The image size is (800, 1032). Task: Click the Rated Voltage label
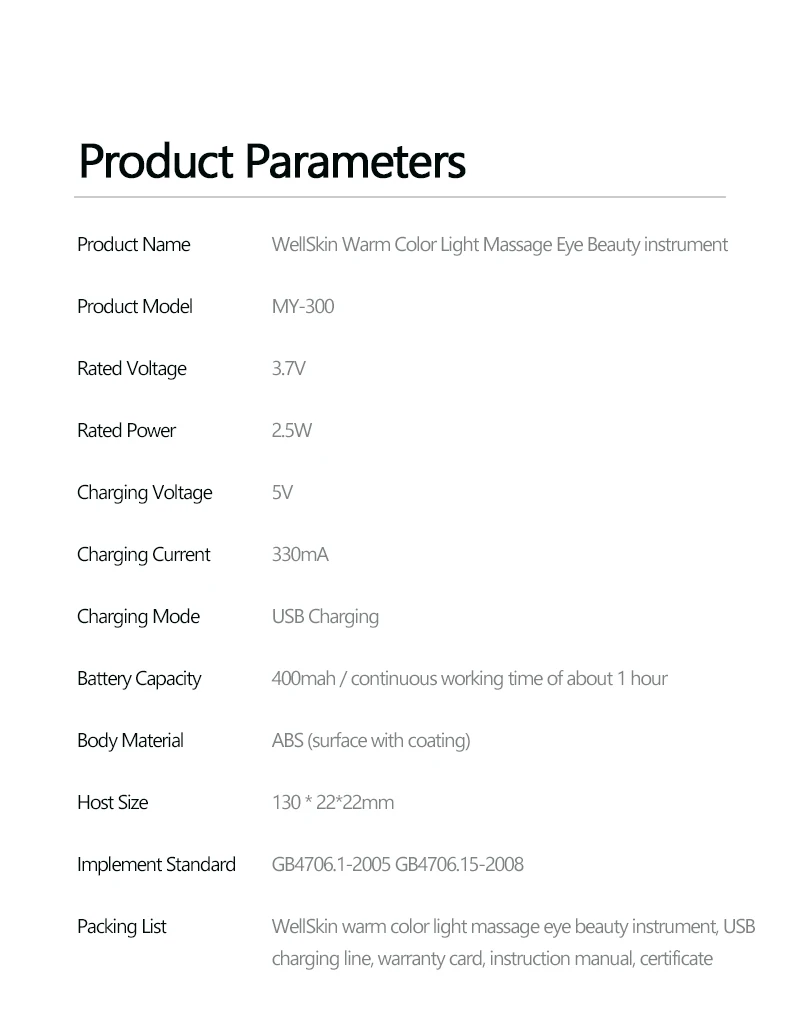pos(131,369)
